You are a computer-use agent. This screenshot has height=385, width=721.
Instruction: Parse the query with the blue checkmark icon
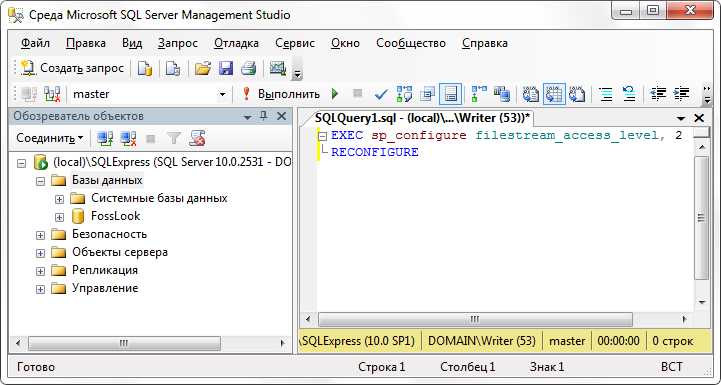(381, 94)
